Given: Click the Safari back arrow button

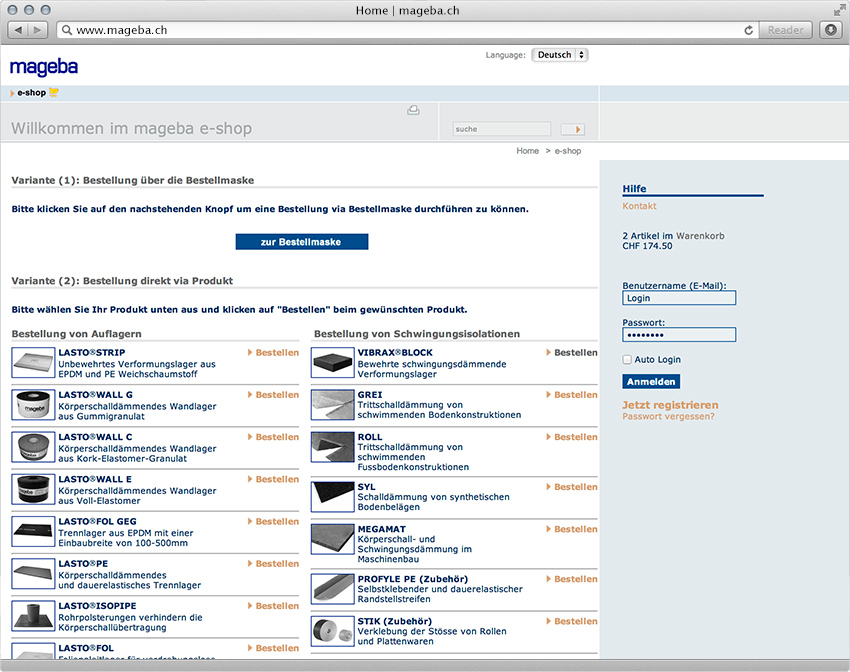Looking at the screenshot, I should (18, 30).
